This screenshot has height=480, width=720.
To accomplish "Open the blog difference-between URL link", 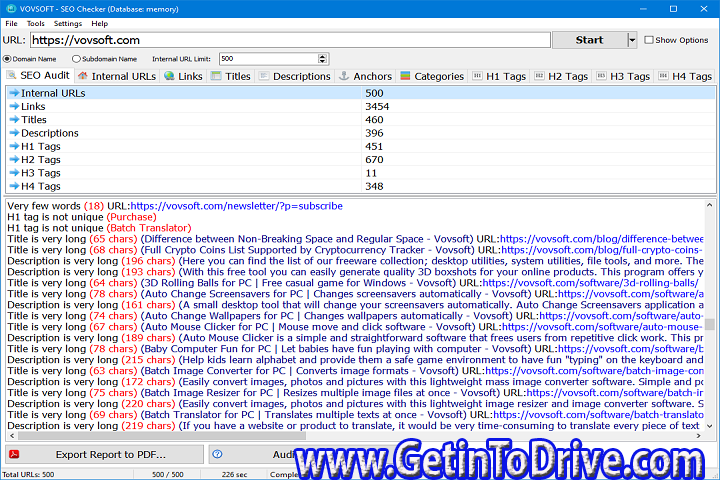I will (x=602, y=239).
